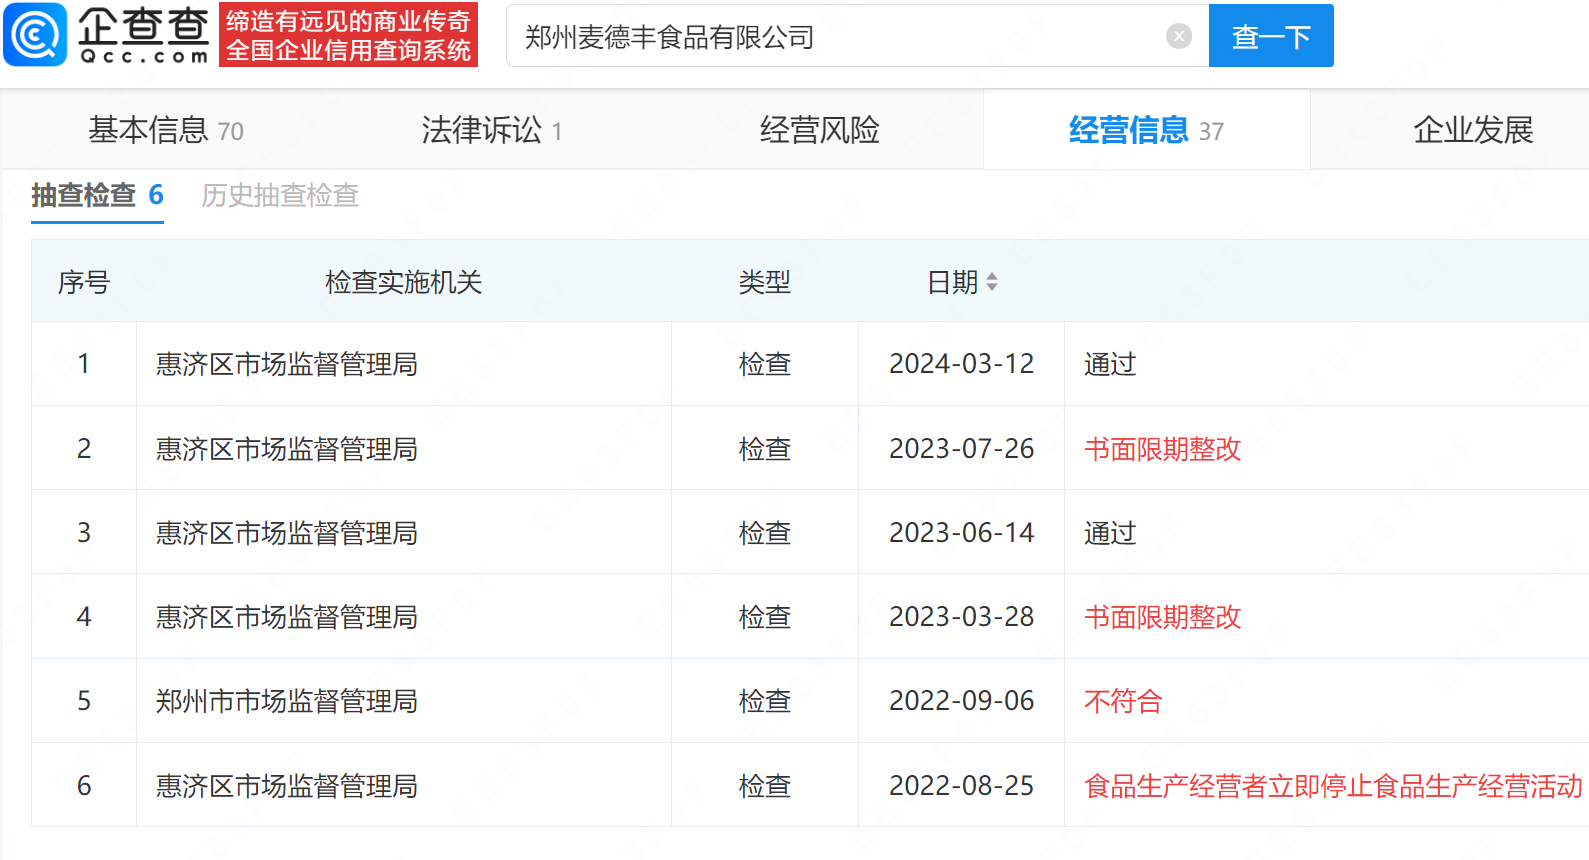Click the 通过 result dated 2024-03-12

(1110, 364)
